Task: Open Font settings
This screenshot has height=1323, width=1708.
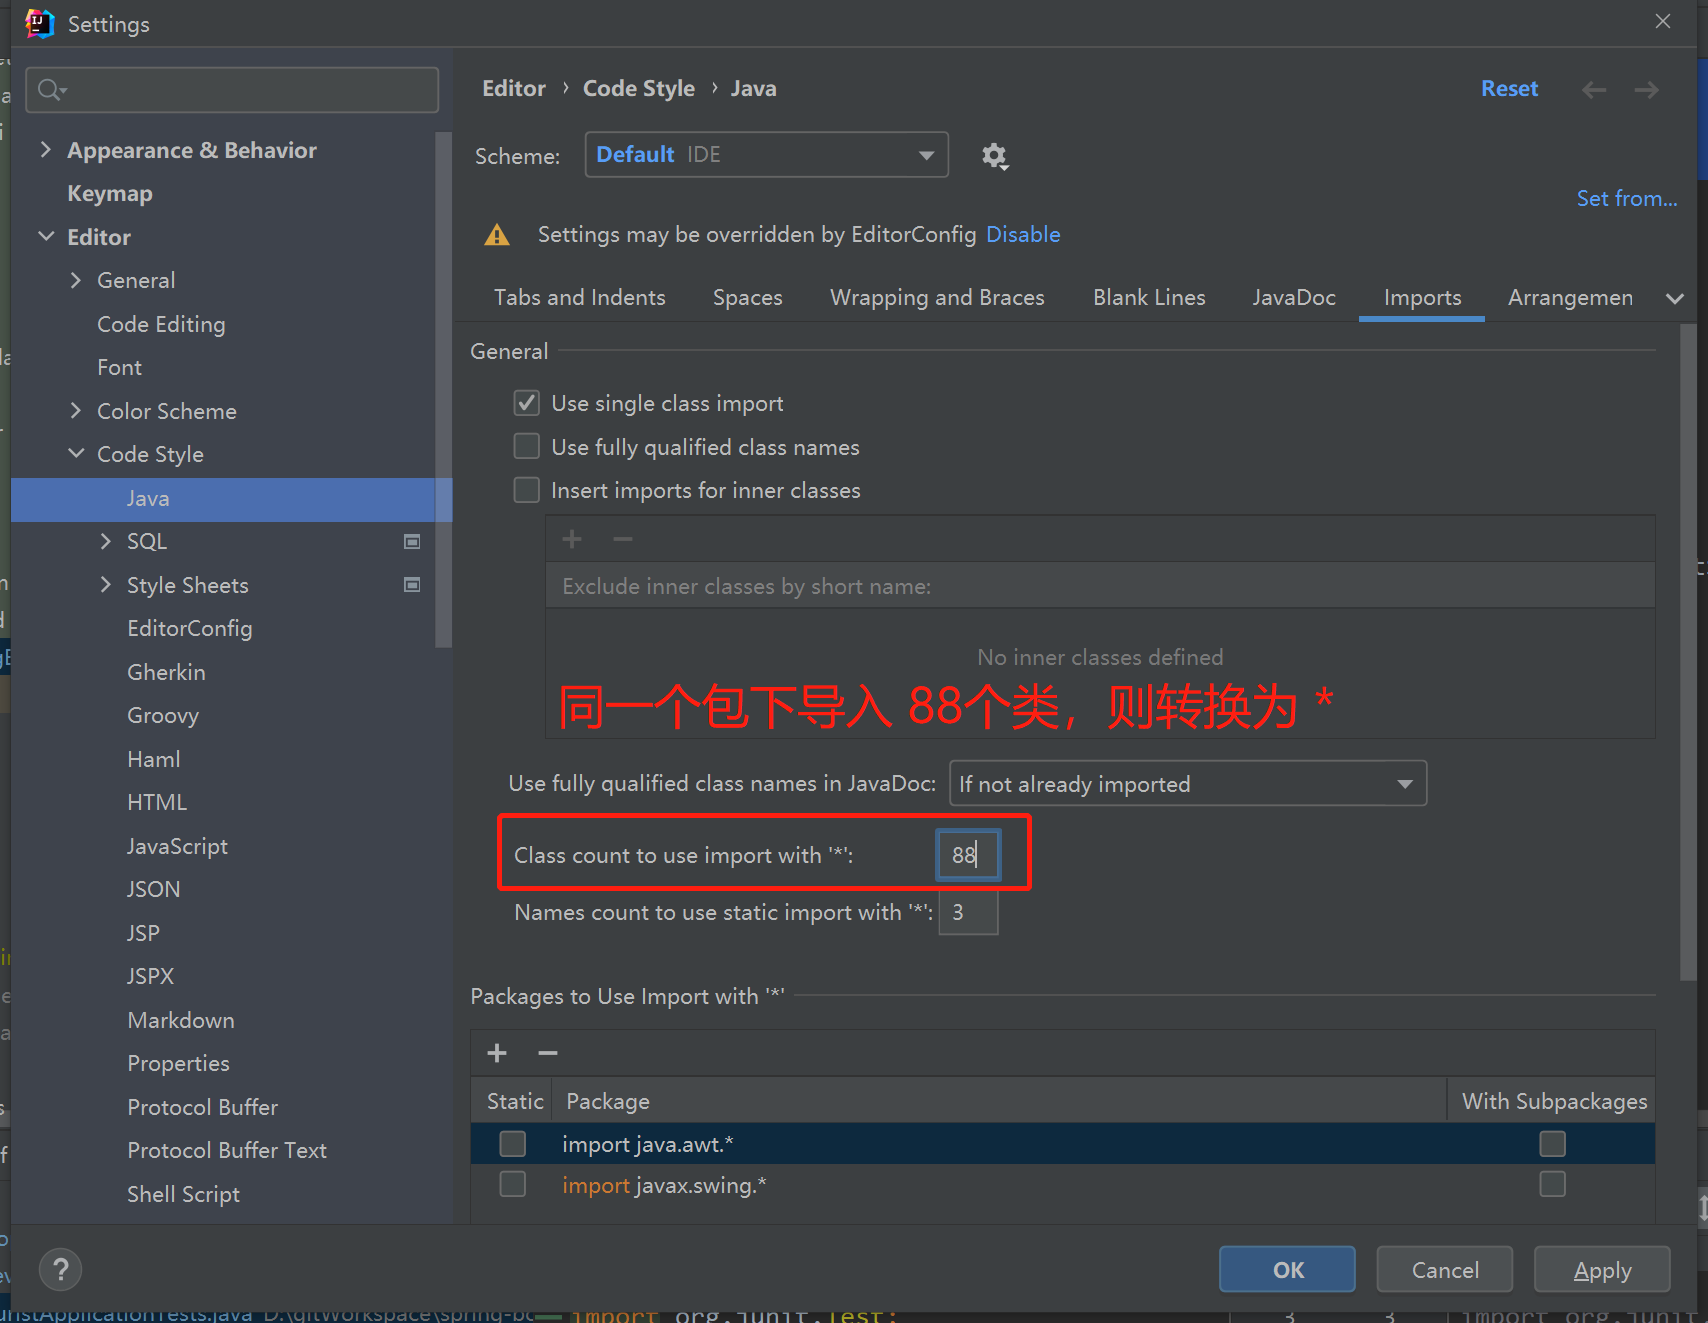Action: coord(119,367)
